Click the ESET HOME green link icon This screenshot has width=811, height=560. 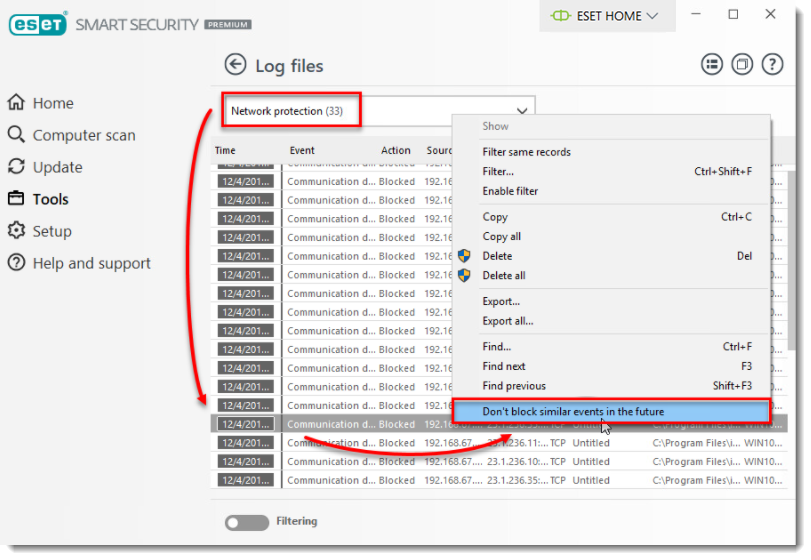560,16
